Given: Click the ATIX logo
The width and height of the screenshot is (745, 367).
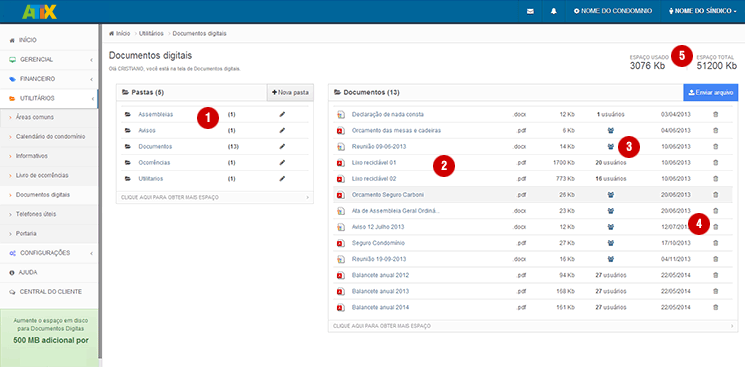Looking at the screenshot, I should tap(39, 11).
